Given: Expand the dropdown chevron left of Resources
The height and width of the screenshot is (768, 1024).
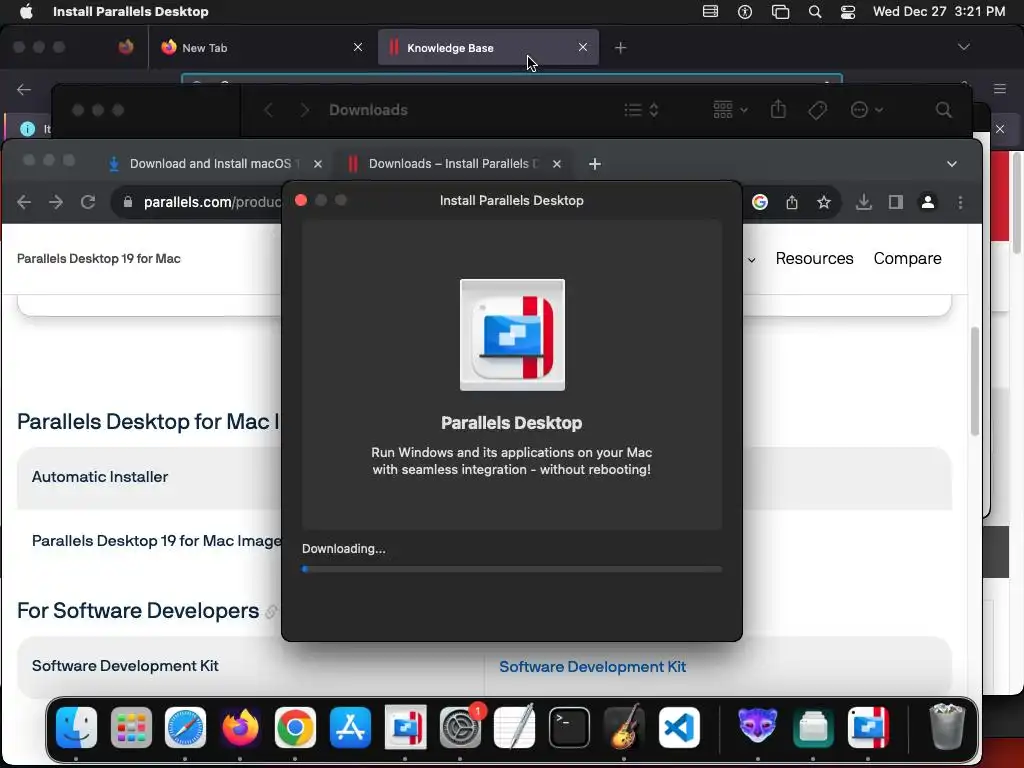Looking at the screenshot, I should (x=752, y=260).
